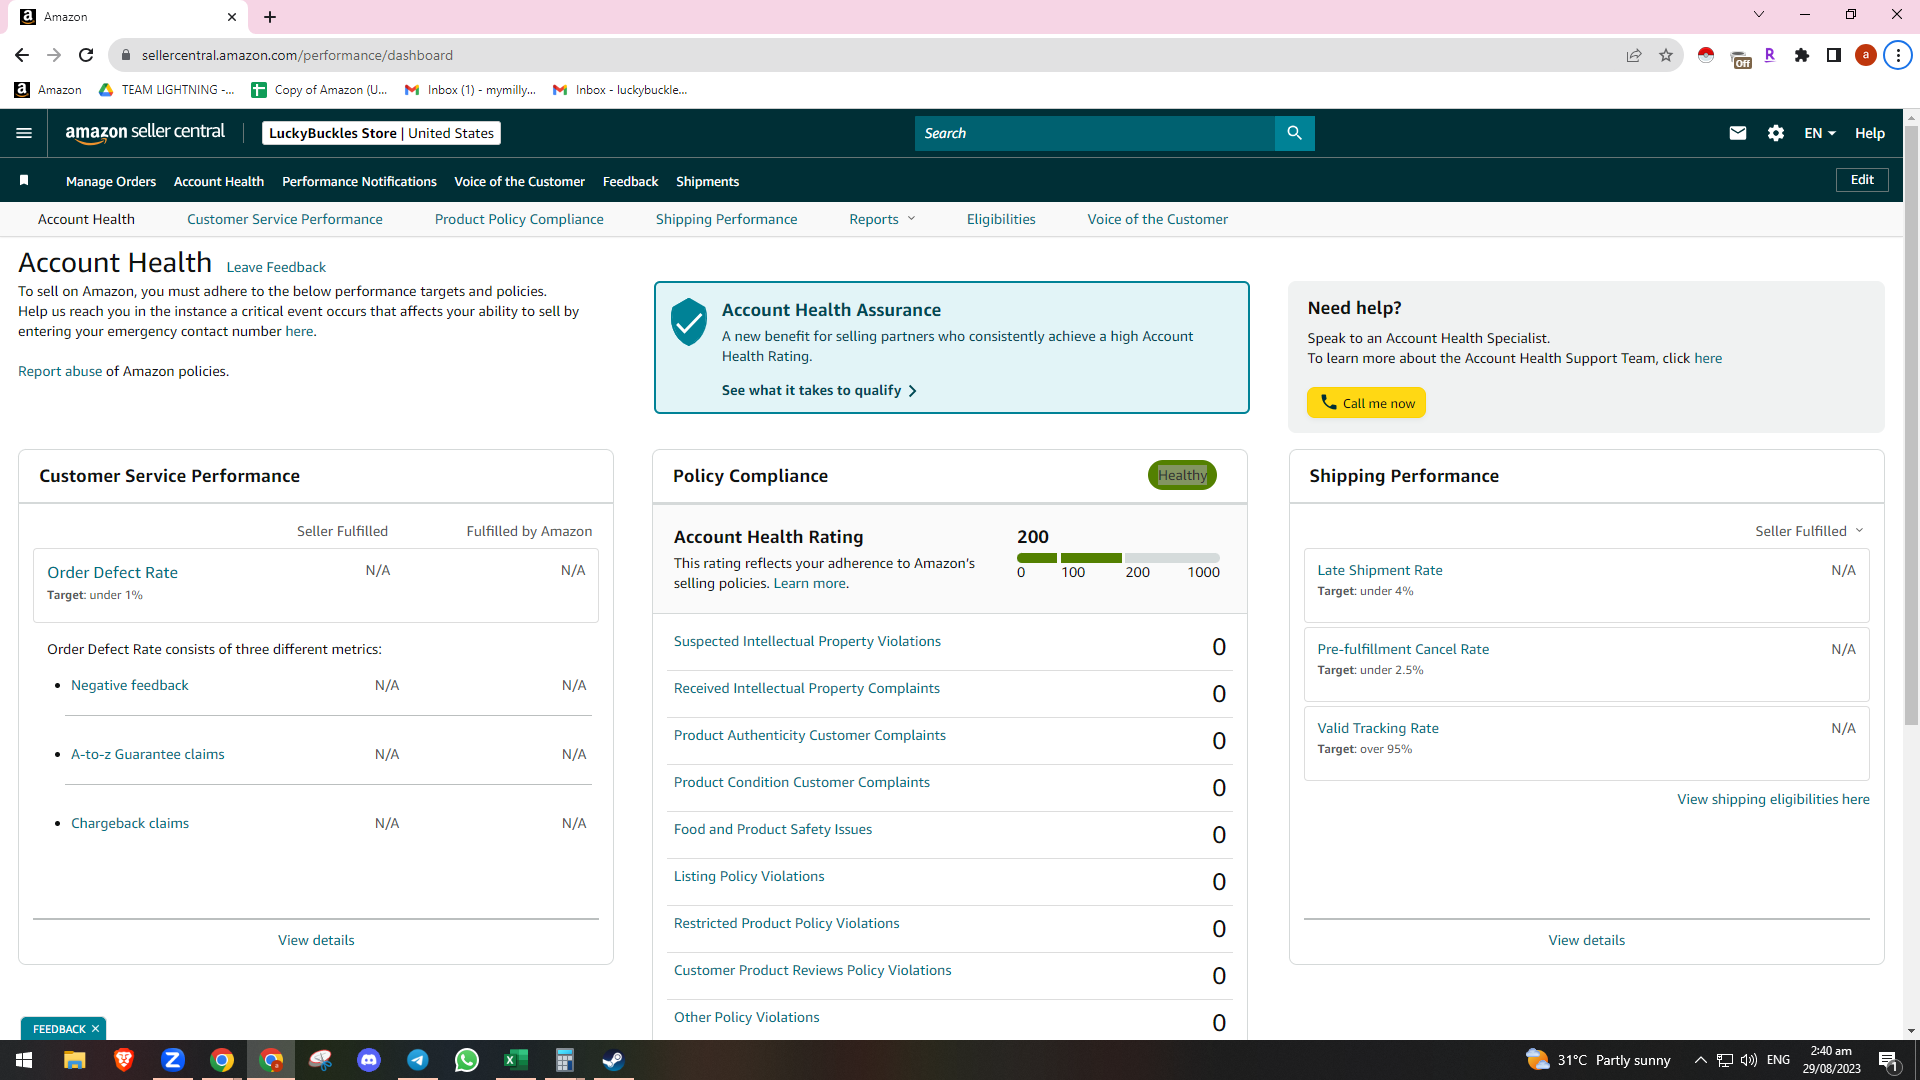
Task: Open the A-to-z Guarantee claims link
Action: point(148,754)
